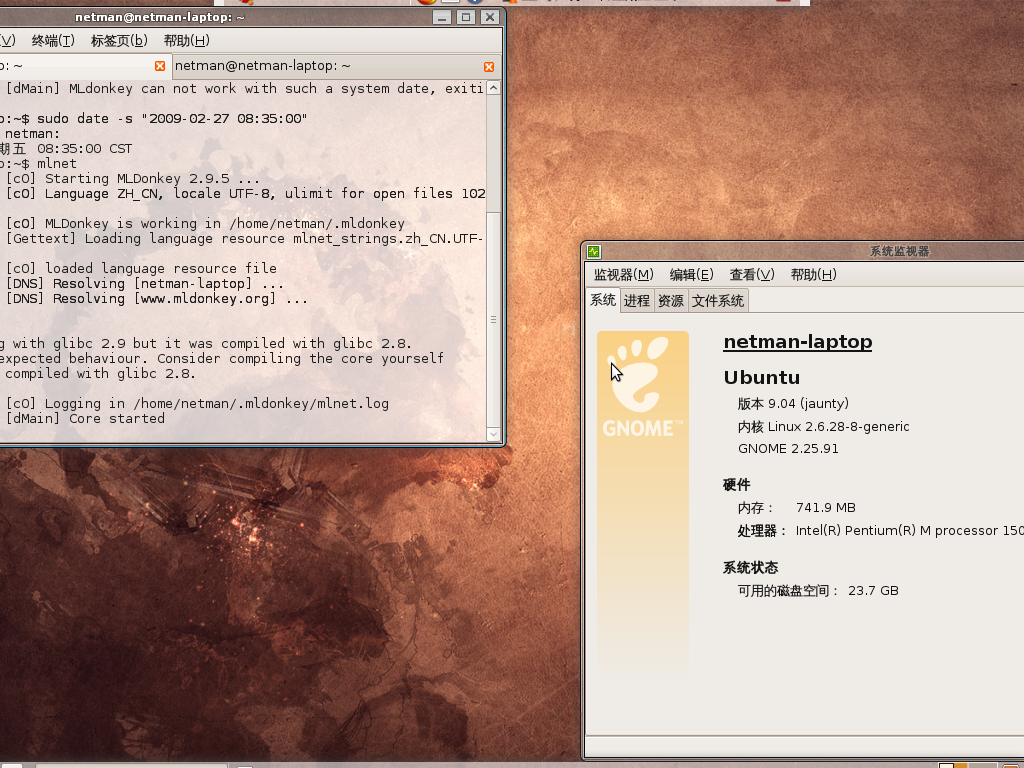
Task: Open the terminal's 帮助(H) menu
Action: (x=186, y=40)
